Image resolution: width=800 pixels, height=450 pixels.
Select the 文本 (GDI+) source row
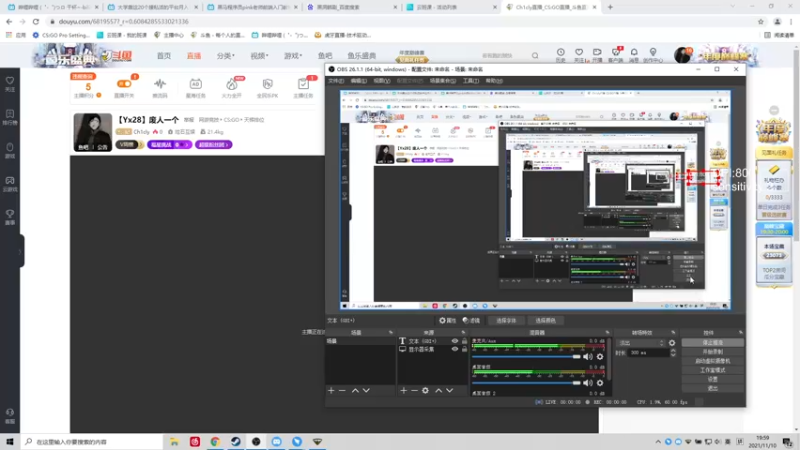[433, 341]
